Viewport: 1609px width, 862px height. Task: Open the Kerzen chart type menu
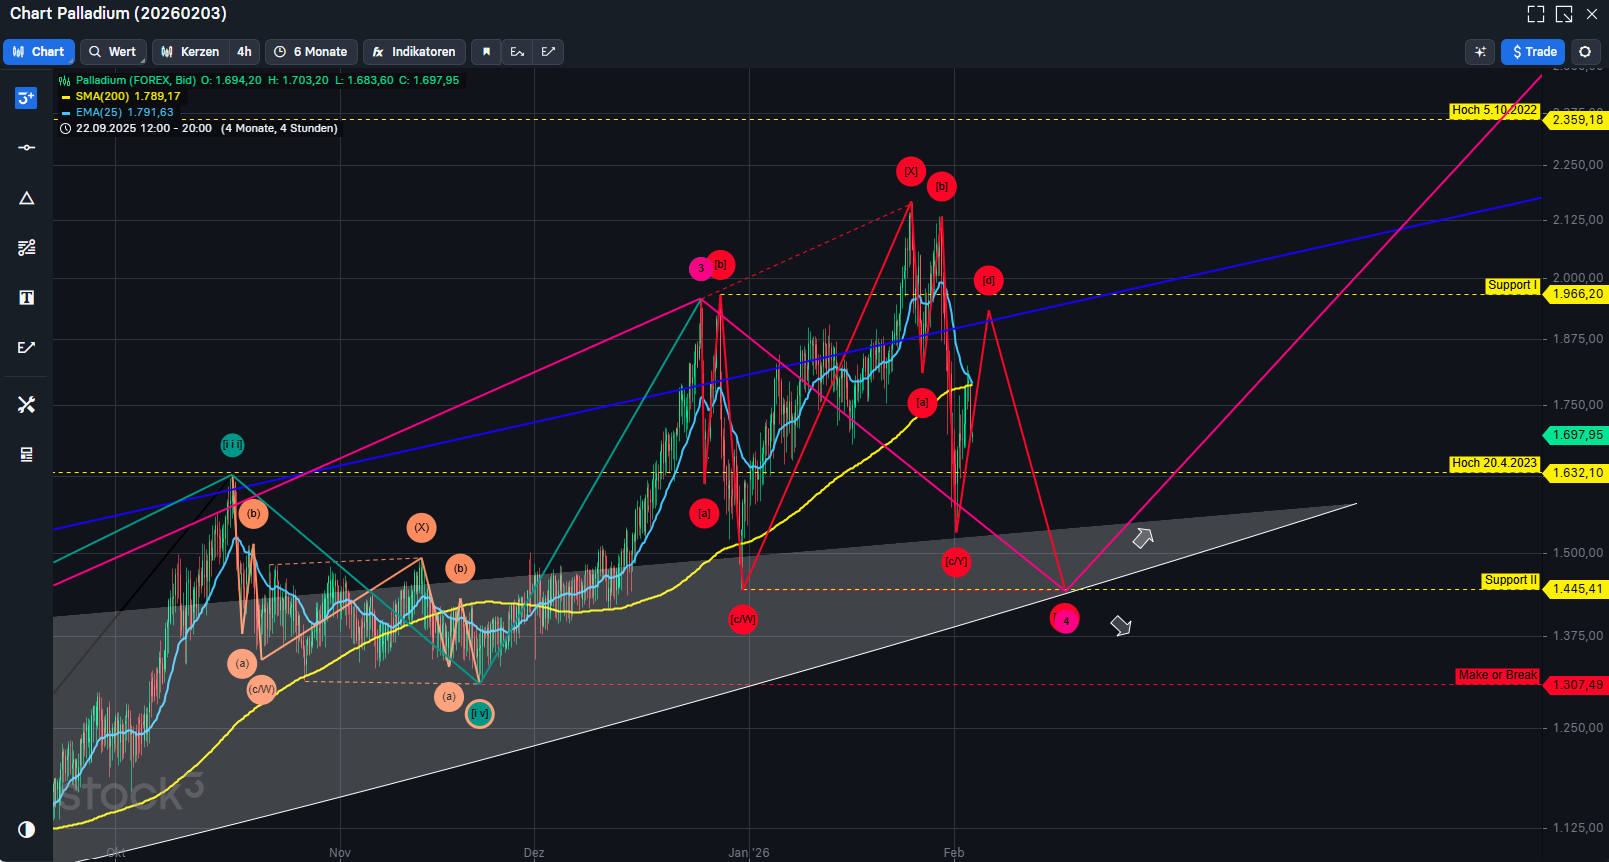pos(191,52)
